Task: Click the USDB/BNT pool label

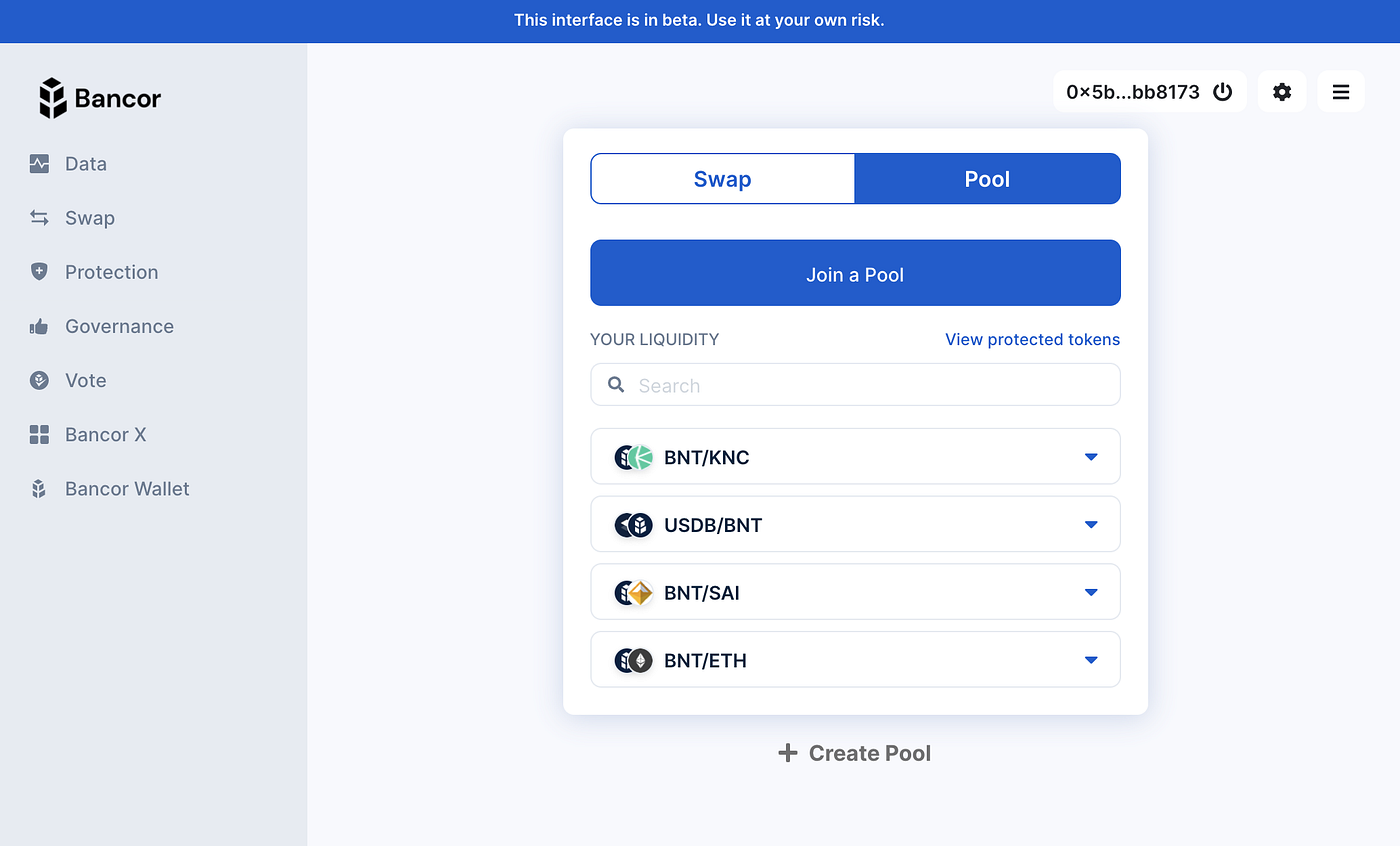Action: point(713,525)
